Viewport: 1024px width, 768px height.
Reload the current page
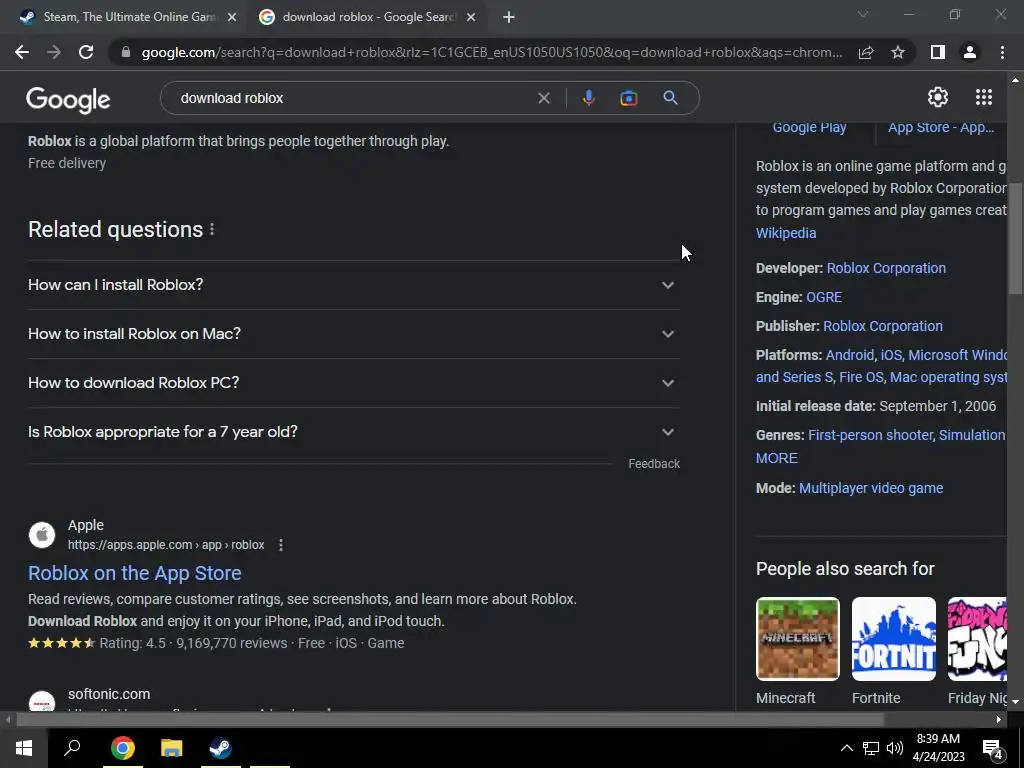[86, 52]
